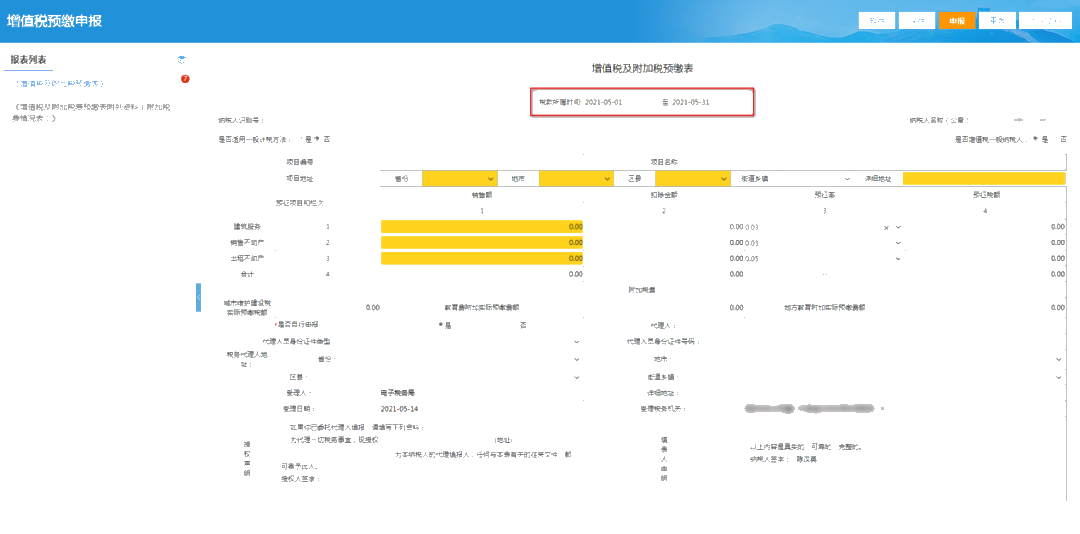Click the refresh icon beside 报表列表
This screenshot has width=1080, height=534.
pyautogui.click(x=182, y=60)
